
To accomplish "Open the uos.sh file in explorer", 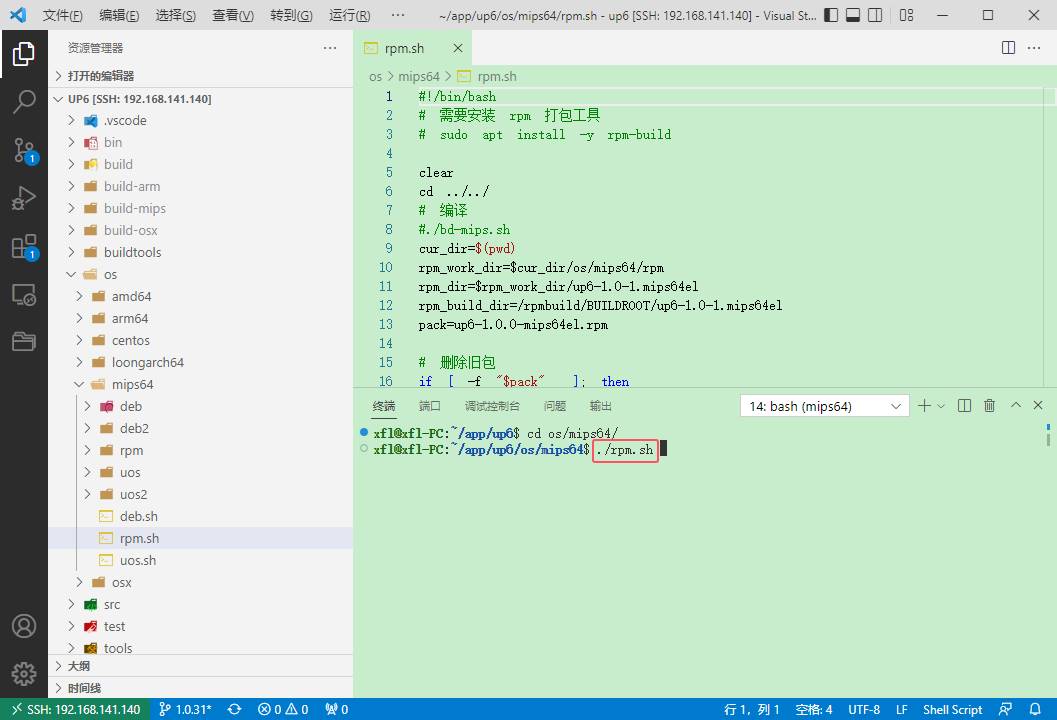I will [137, 560].
